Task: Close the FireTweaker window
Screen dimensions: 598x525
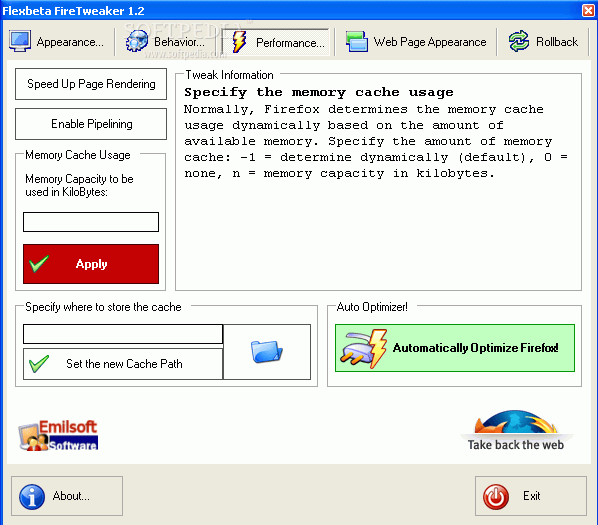Action: (x=588, y=10)
